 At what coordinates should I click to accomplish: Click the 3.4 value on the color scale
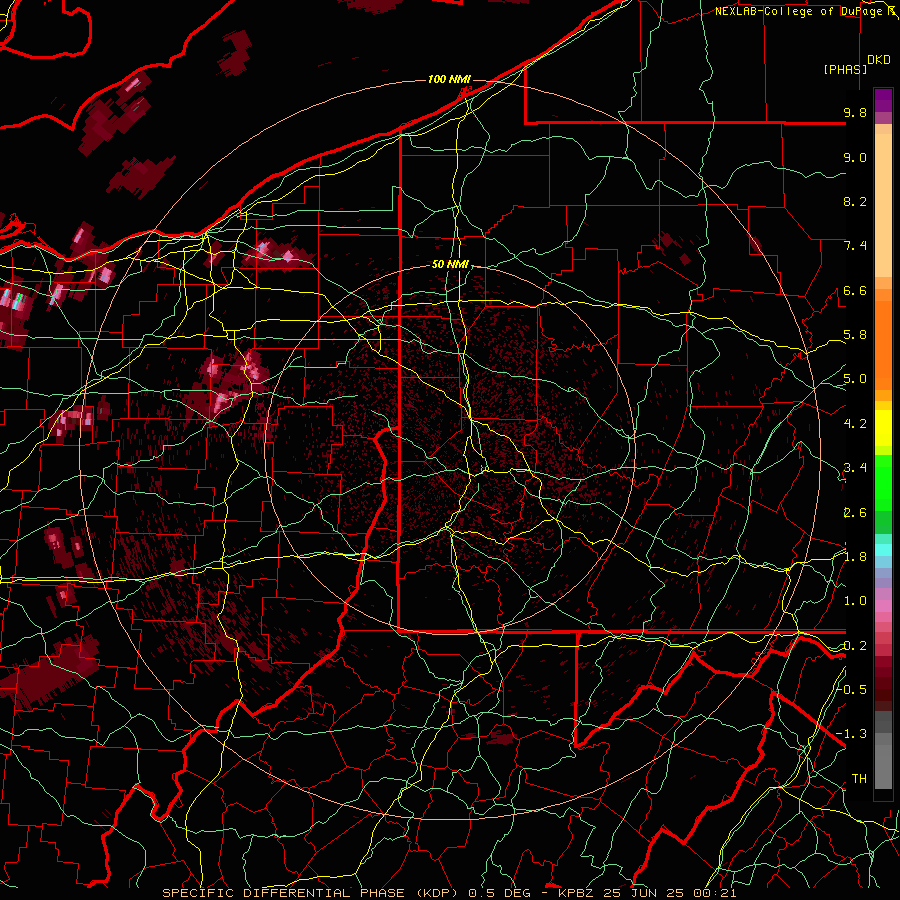(x=855, y=468)
